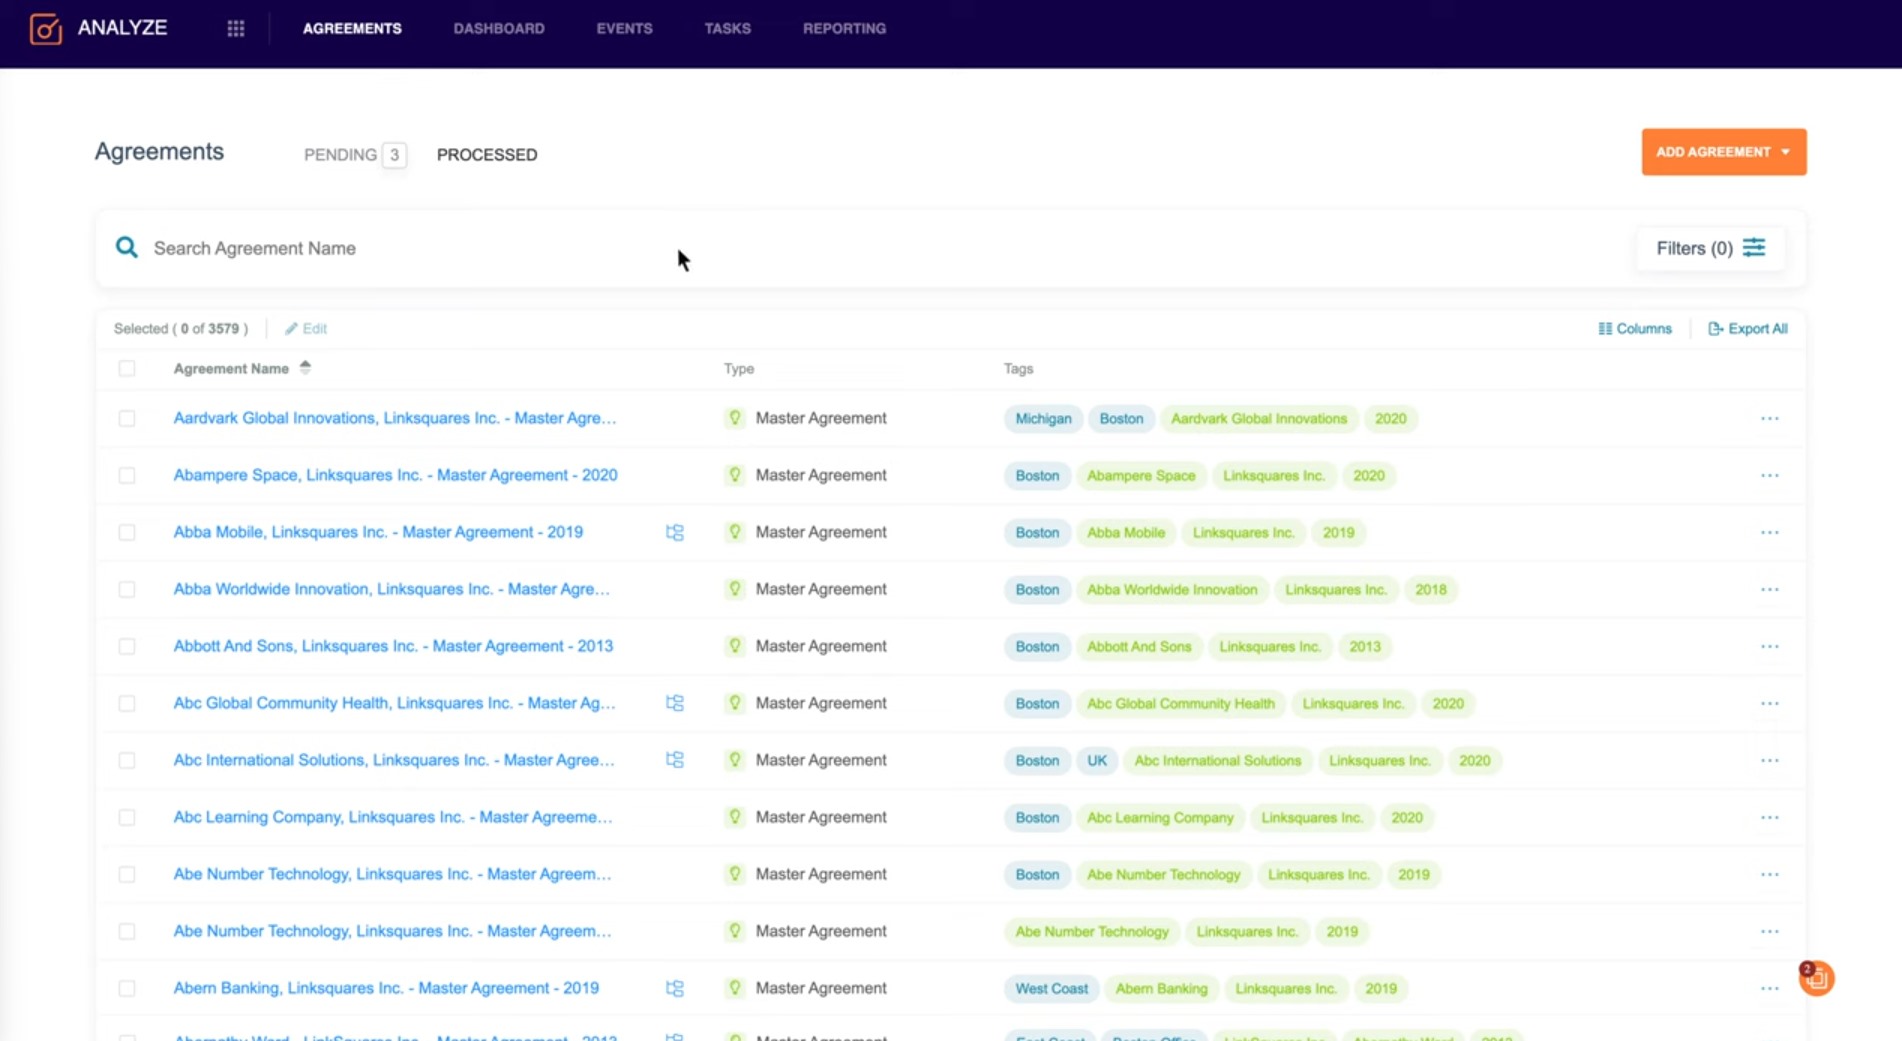
Task: Open more options for Abba Worldwide Innovation row
Action: pos(1770,589)
